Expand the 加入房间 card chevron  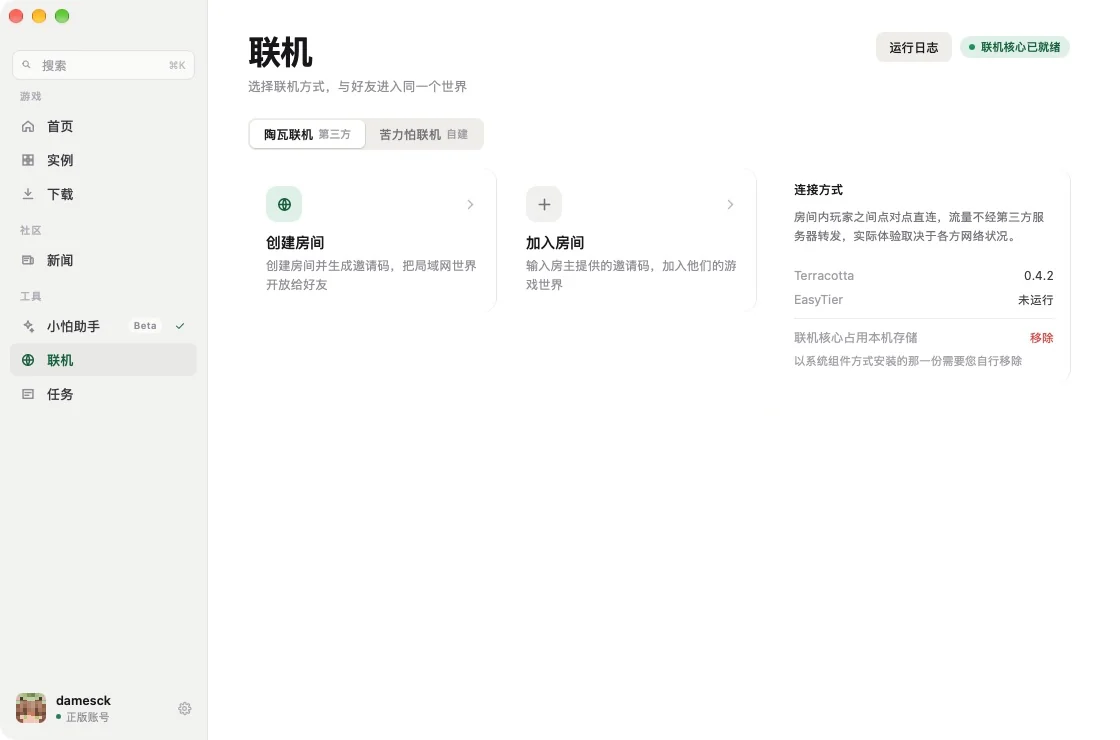[x=730, y=204]
